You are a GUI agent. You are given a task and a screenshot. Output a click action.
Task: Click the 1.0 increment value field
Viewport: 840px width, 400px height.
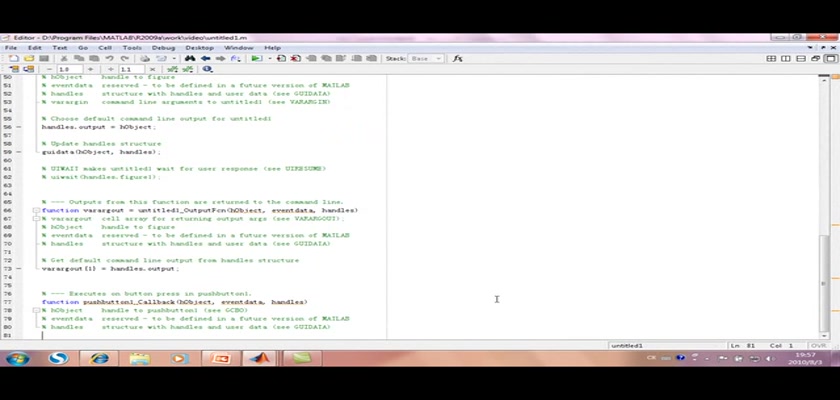70,69
